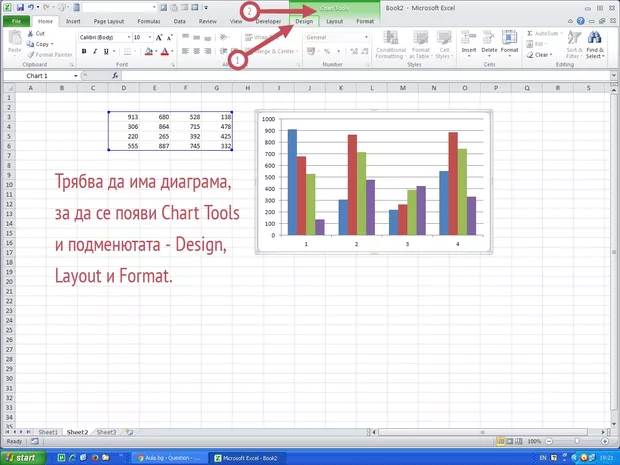The width and height of the screenshot is (620, 465).
Task: Switch to the Insert tab
Action: pyautogui.click(x=73, y=21)
